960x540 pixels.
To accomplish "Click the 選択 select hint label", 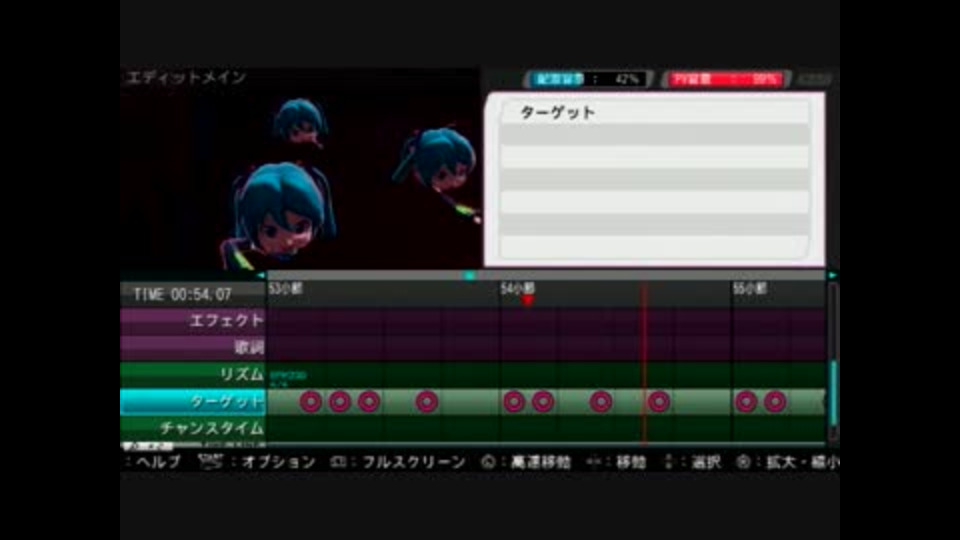I will (706, 462).
